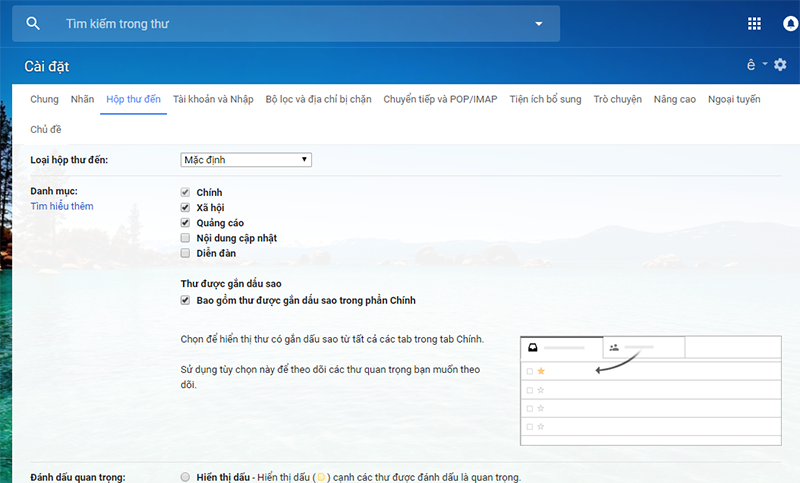Screen dimensions: 800x483
Task: Switch to the 'Chung' settings tab
Action: [x=44, y=99]
